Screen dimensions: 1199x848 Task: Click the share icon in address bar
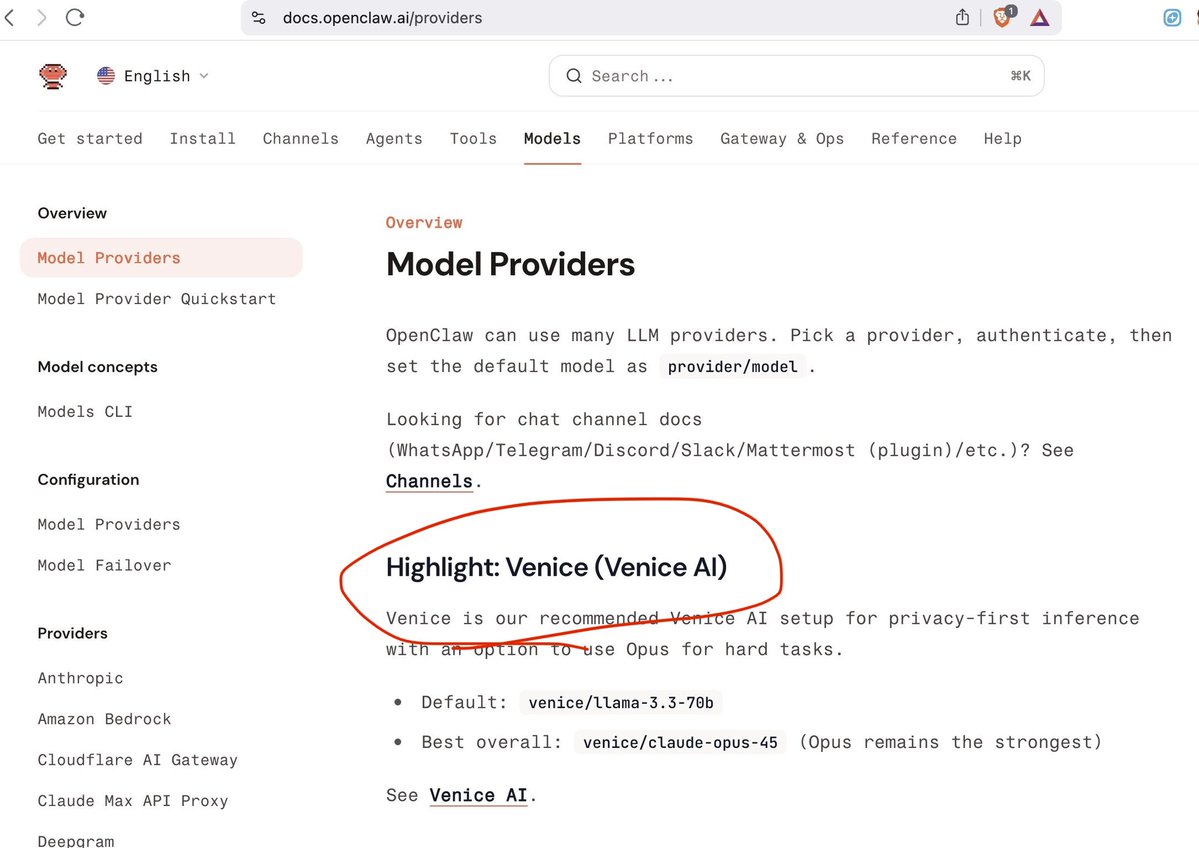pos(962,17)
